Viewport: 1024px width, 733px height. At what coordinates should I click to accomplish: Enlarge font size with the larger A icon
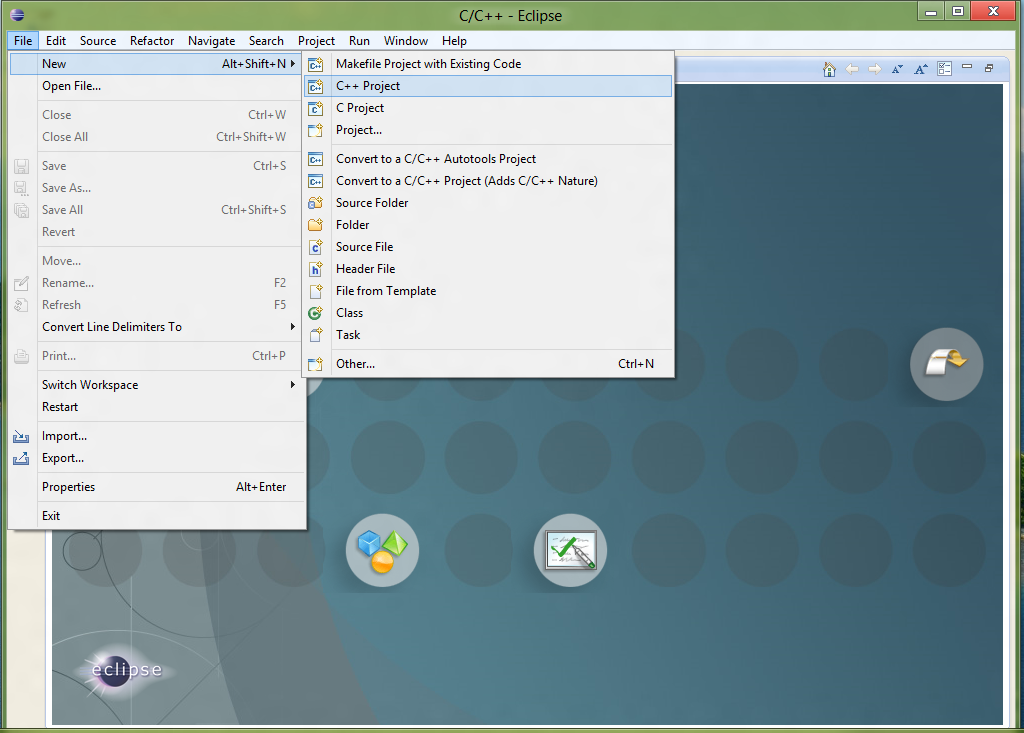[921, 69]
